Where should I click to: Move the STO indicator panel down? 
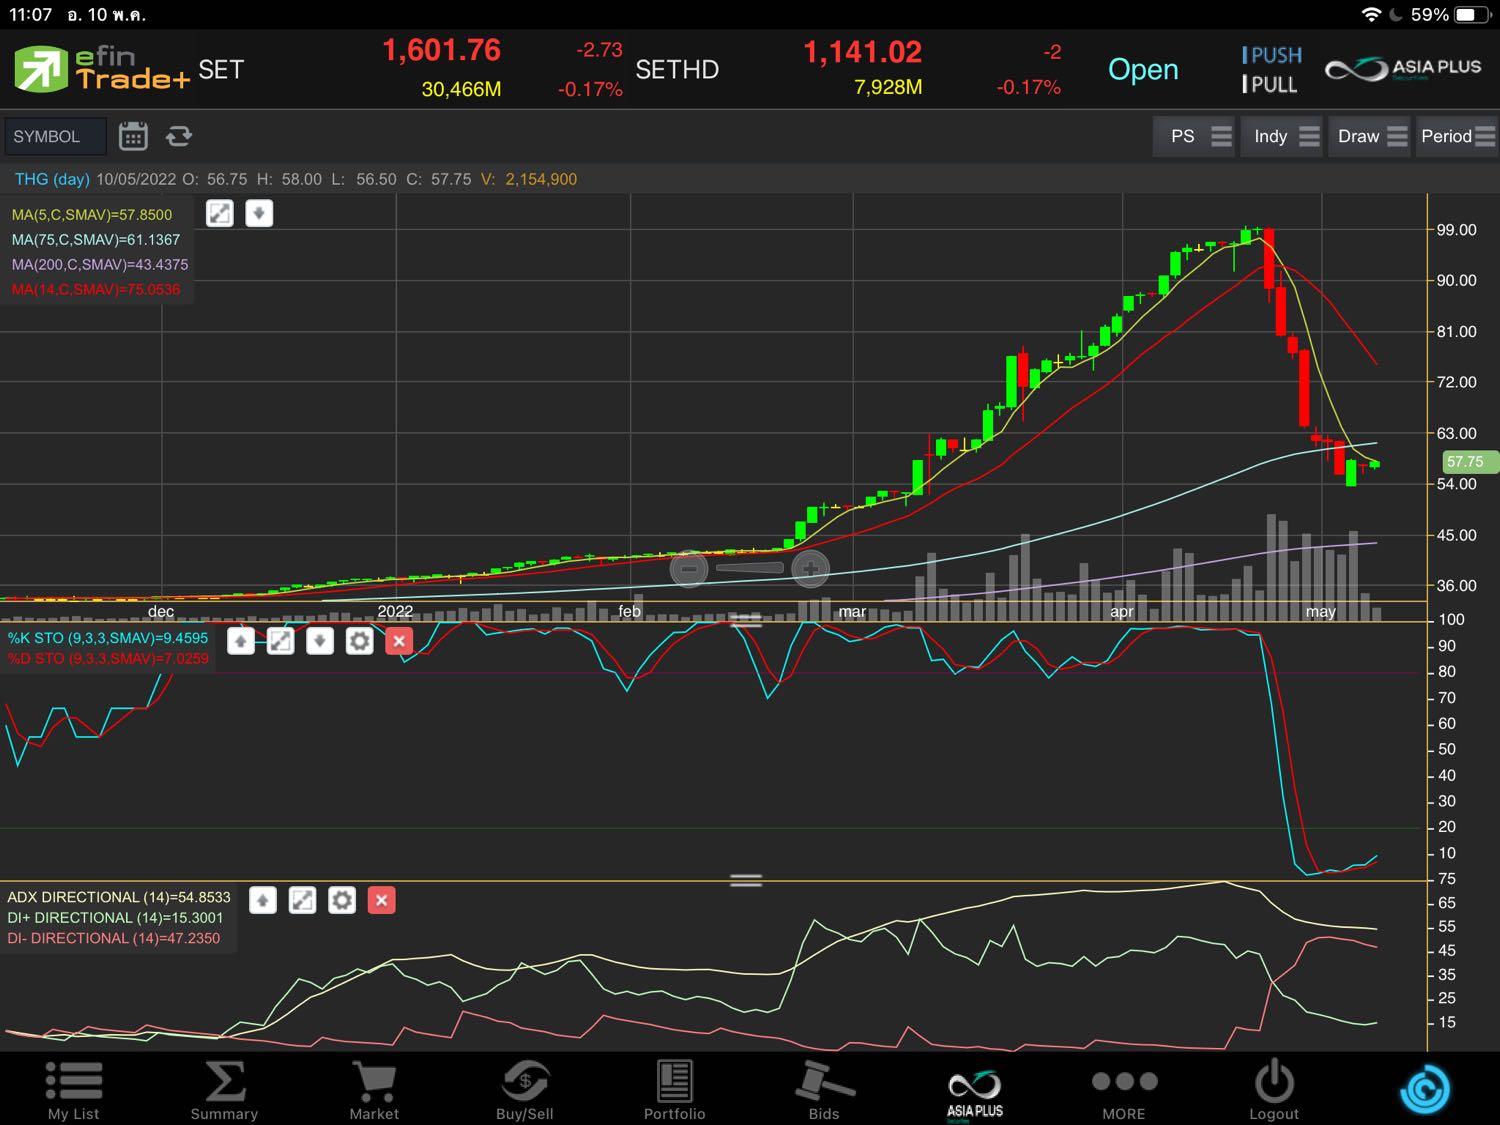320,641
